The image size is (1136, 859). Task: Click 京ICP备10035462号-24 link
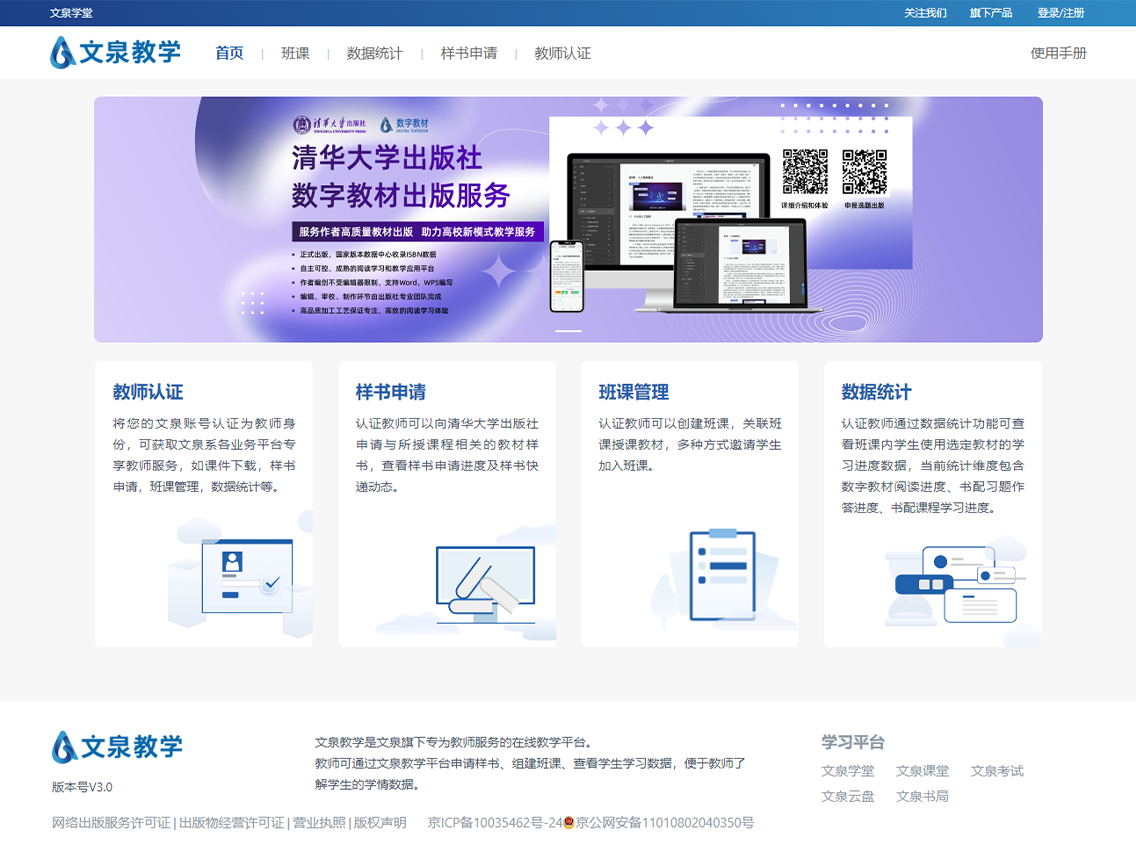(495, 823)
